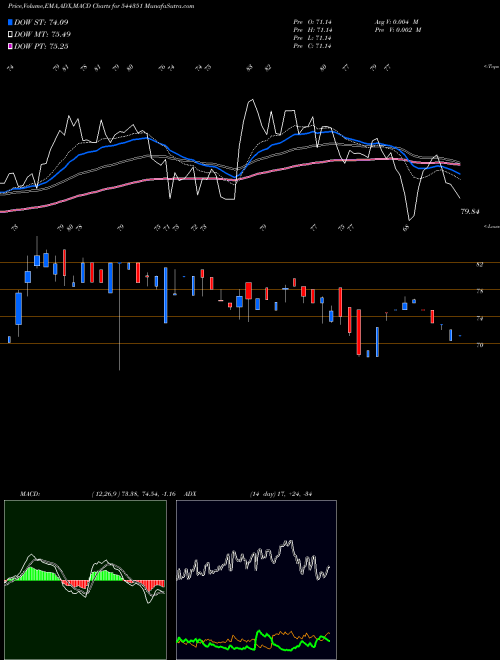Click the blue DOW ST legend swatch
This screenshot has height=660, width=500.
(11, 22)
